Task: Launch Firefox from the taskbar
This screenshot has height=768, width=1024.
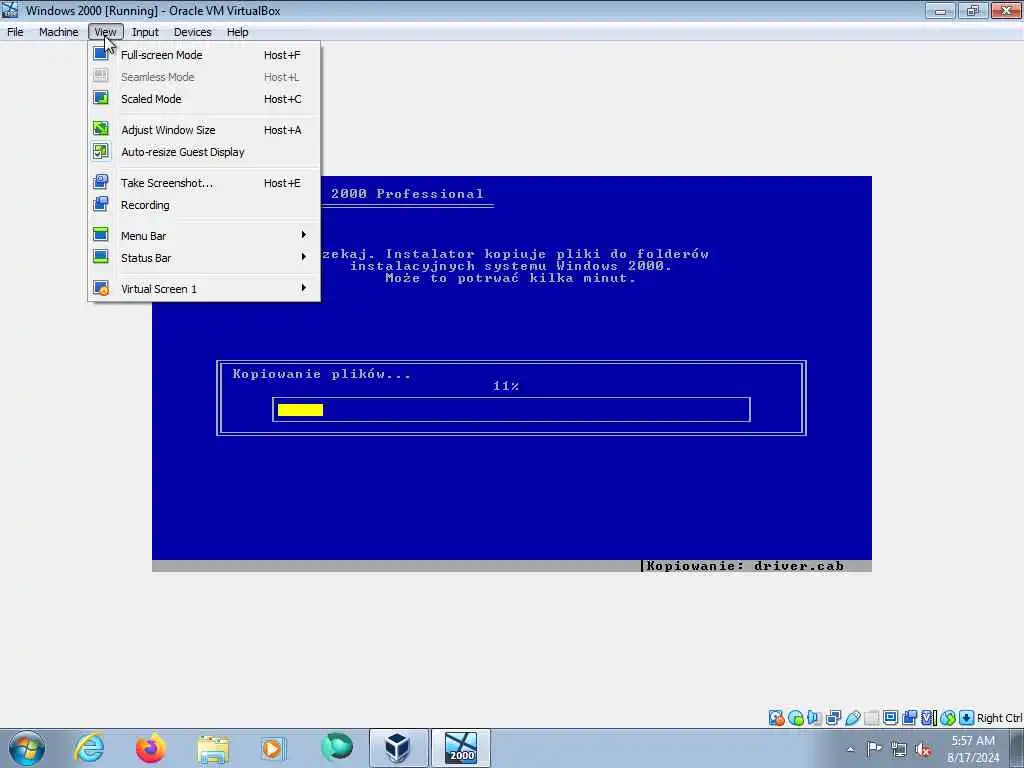Action: [151, 748]
